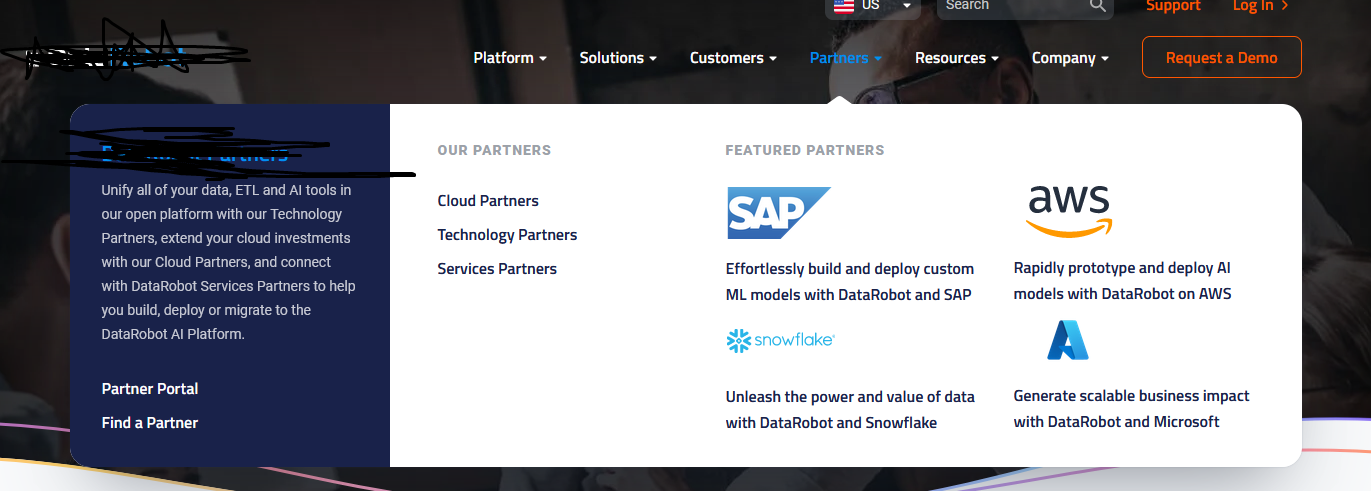Viewport: 1371px width, 491px height.
Task: Go to Cloud Partners page
Action: (488, 201)
